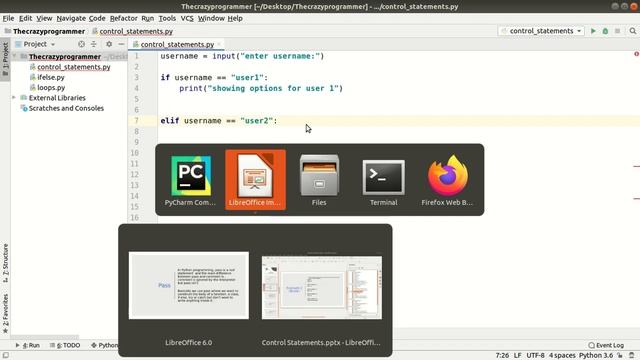Select control_statements.py in project tree
Viewport: 640px width, 360px height.
73,67
